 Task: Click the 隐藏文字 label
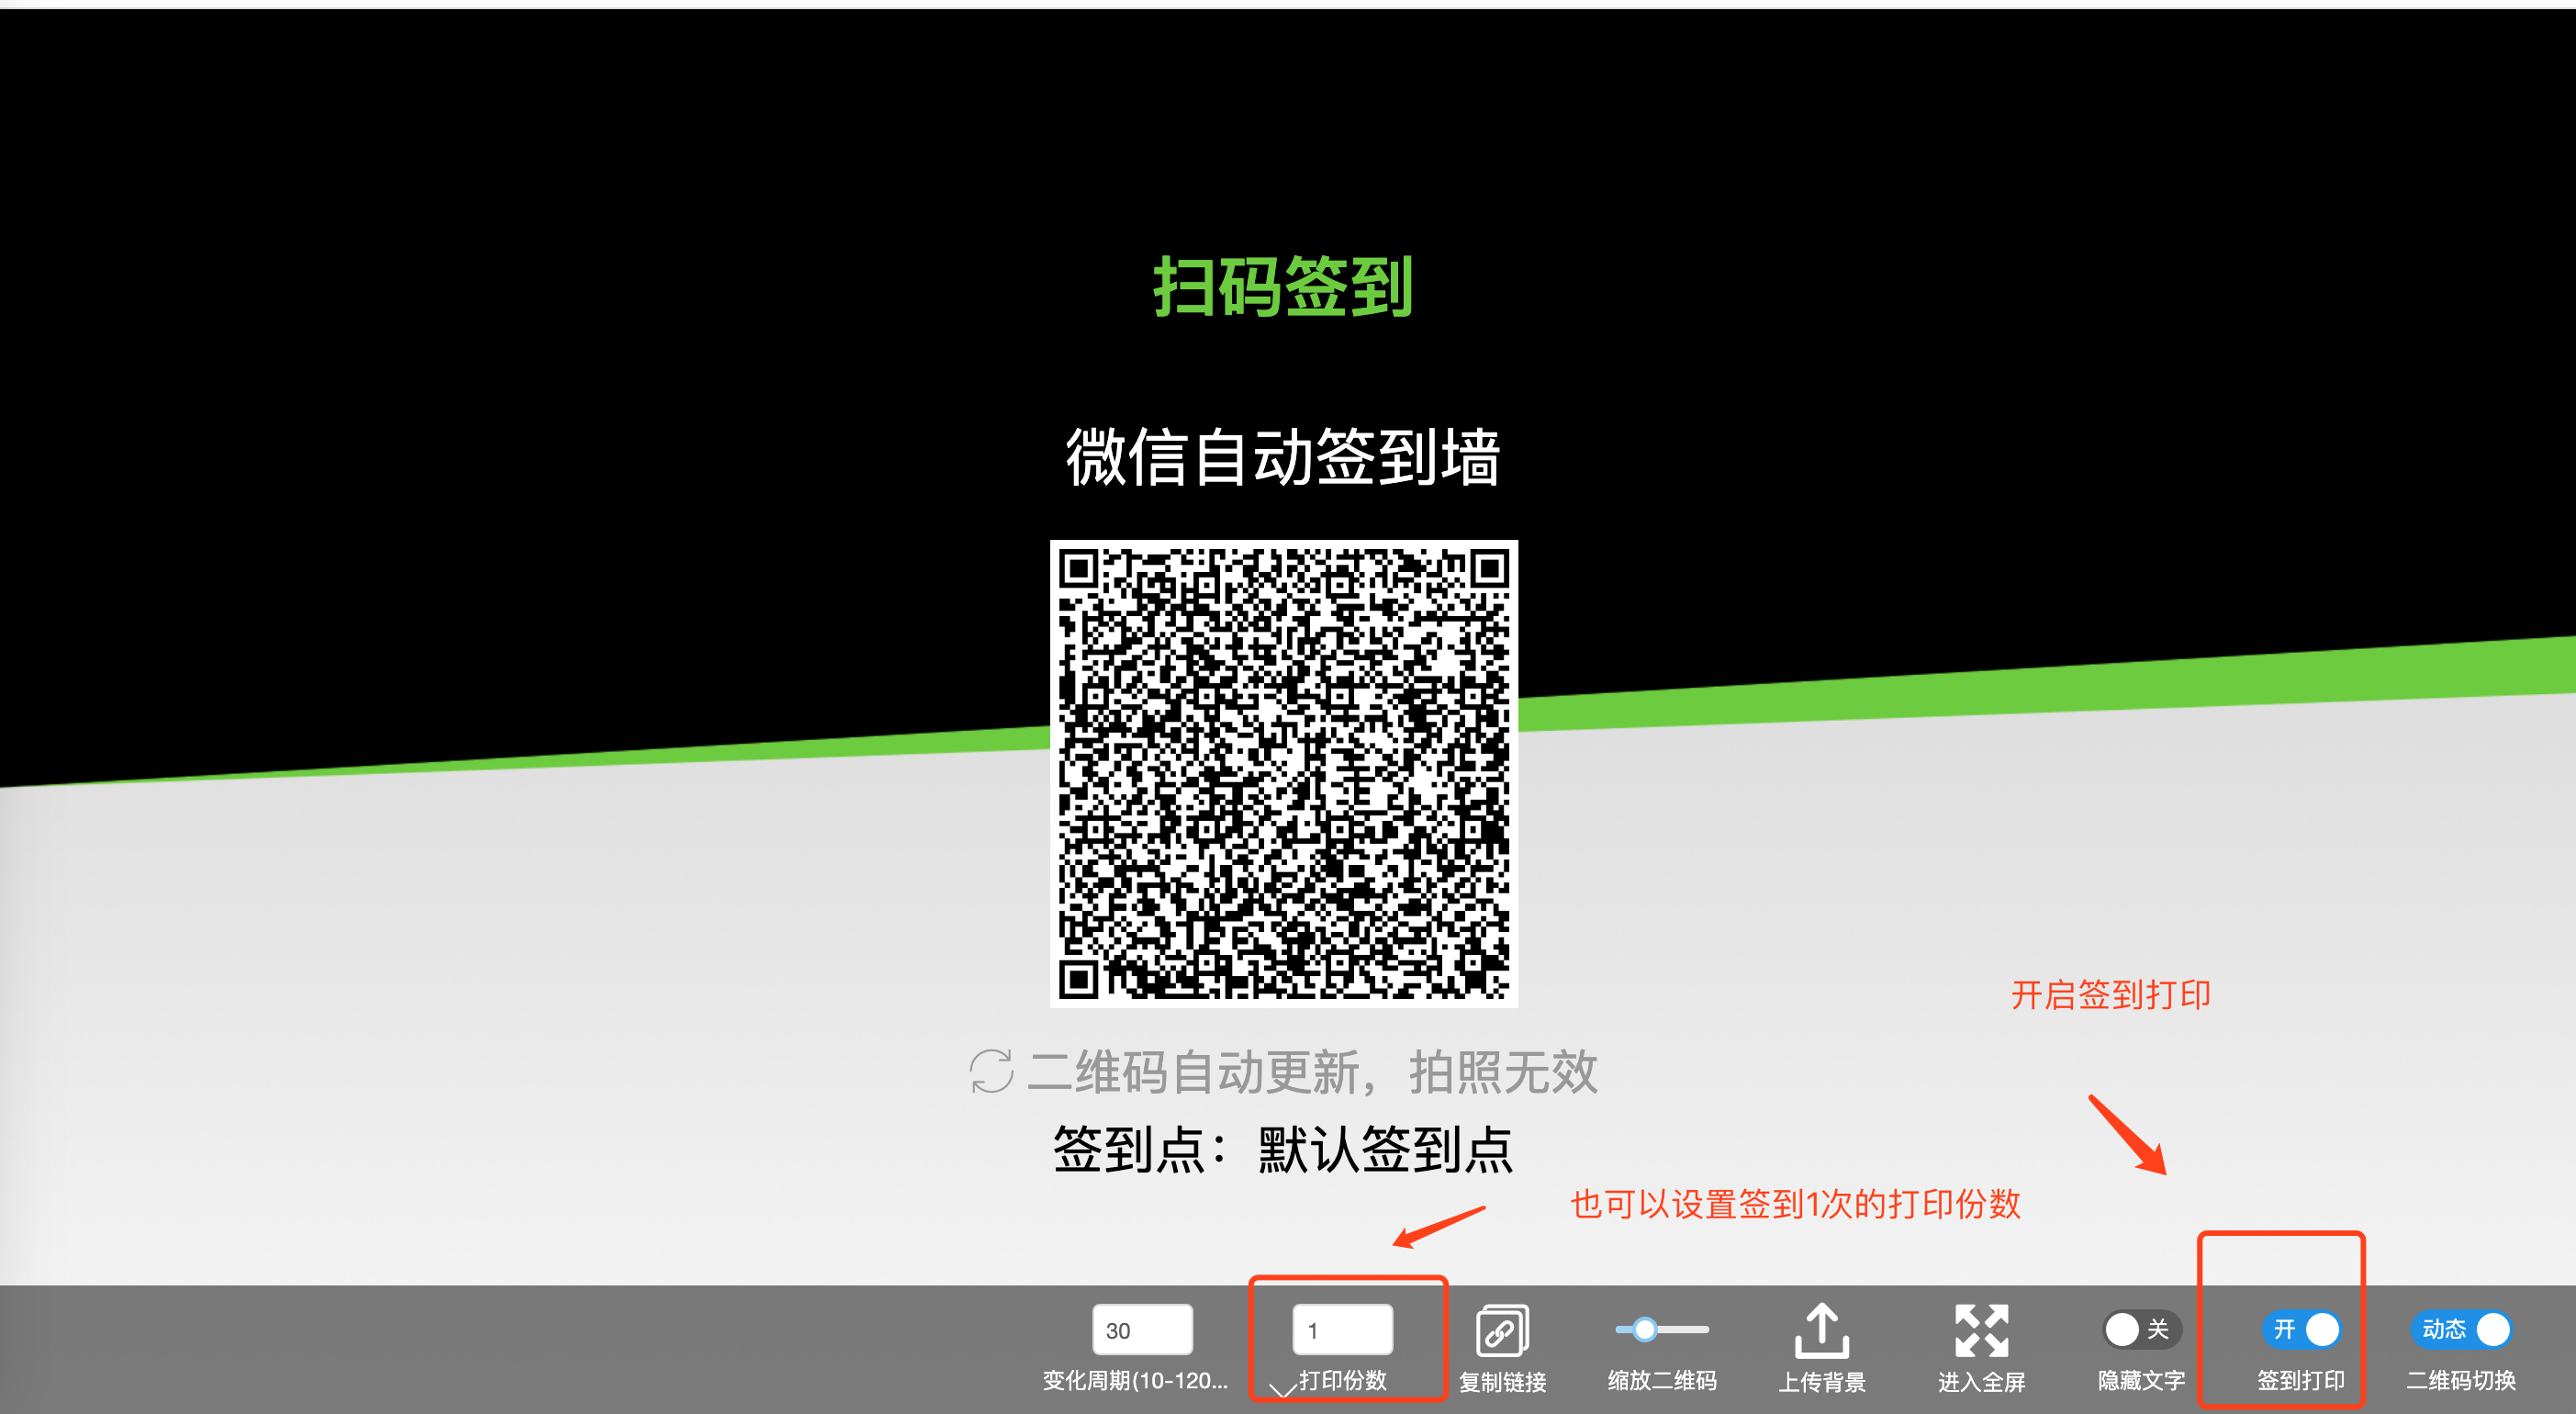(2141, 1381)
